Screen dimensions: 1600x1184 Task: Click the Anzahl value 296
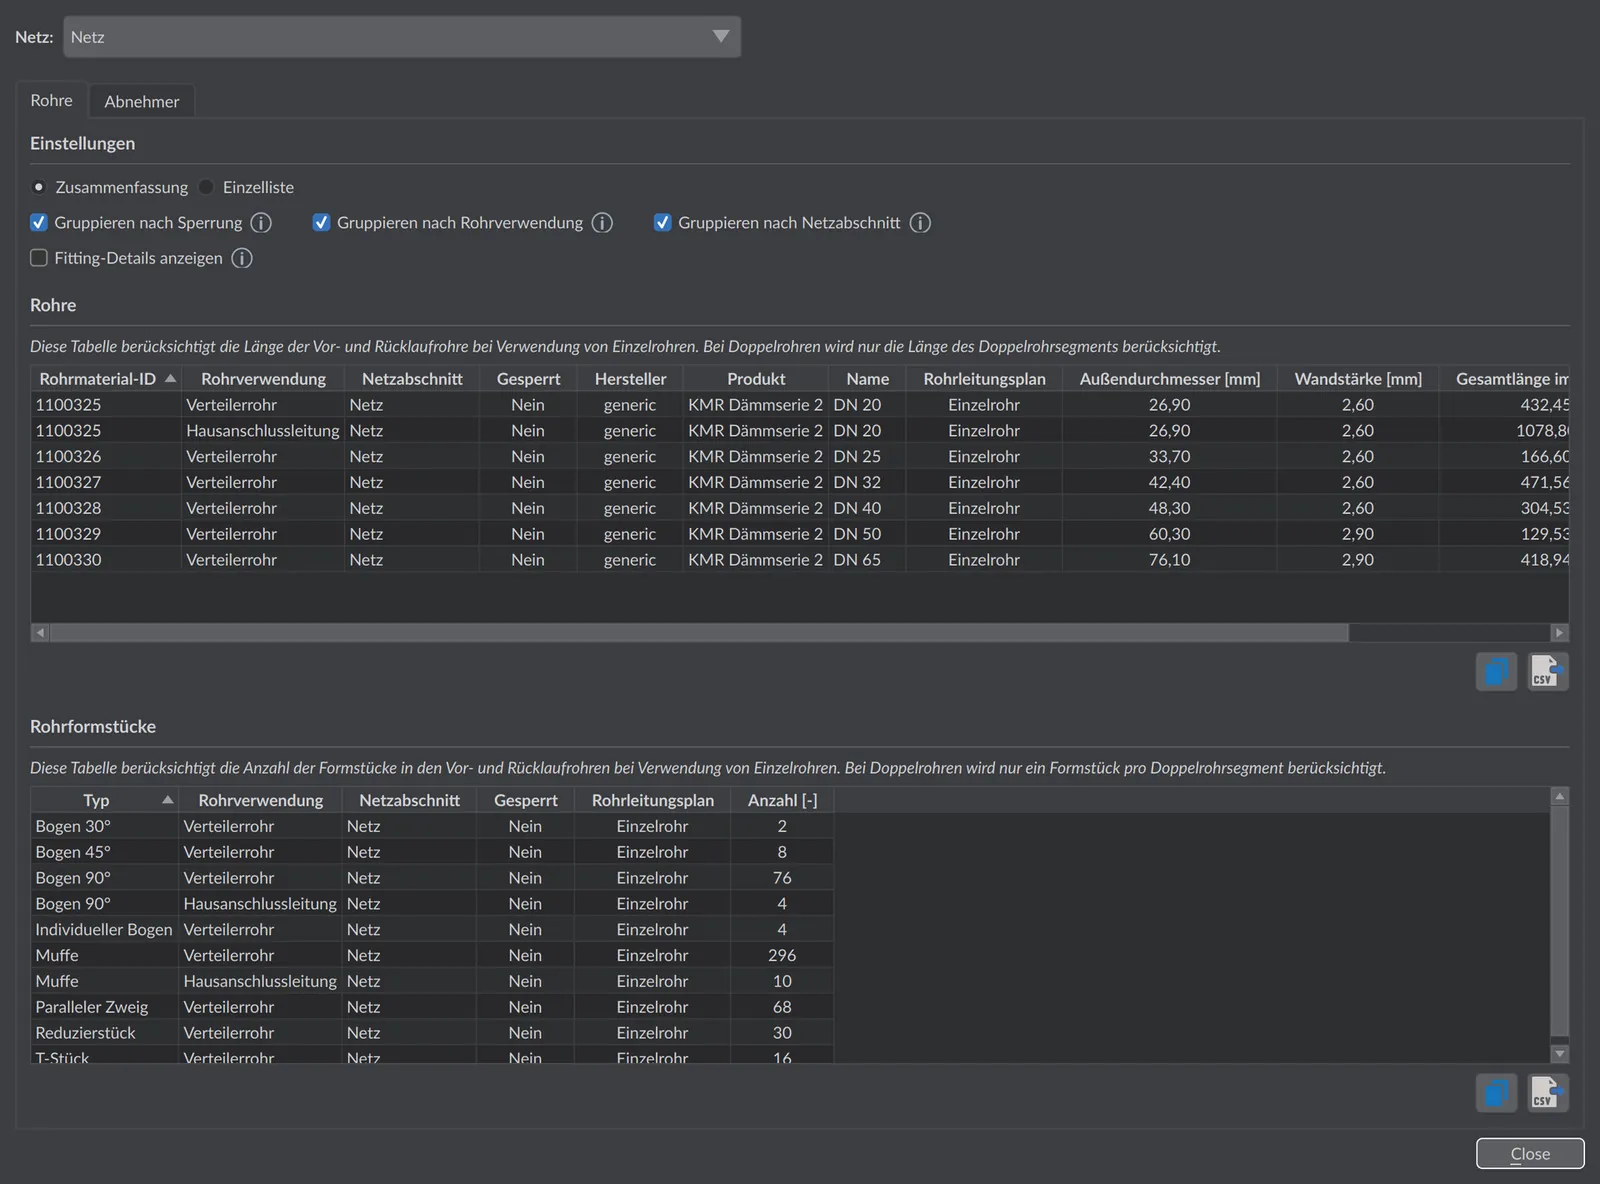782,955
